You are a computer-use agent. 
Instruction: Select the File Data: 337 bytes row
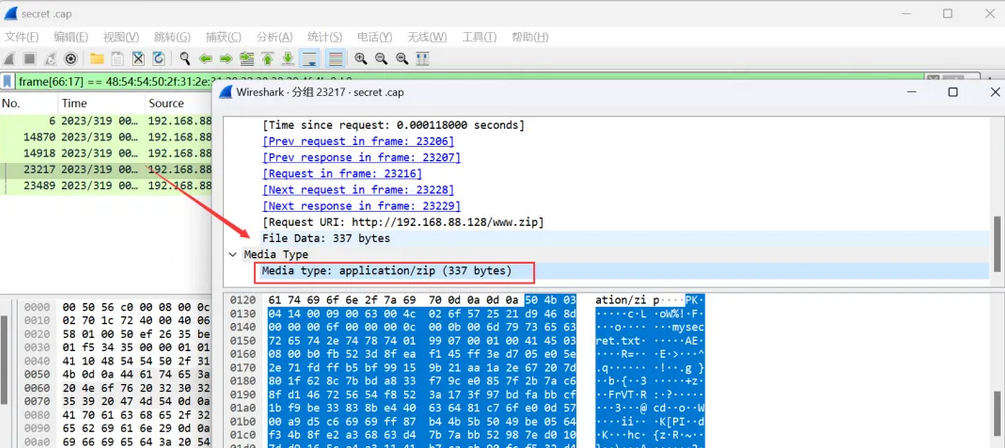click(x=606, y=238)
